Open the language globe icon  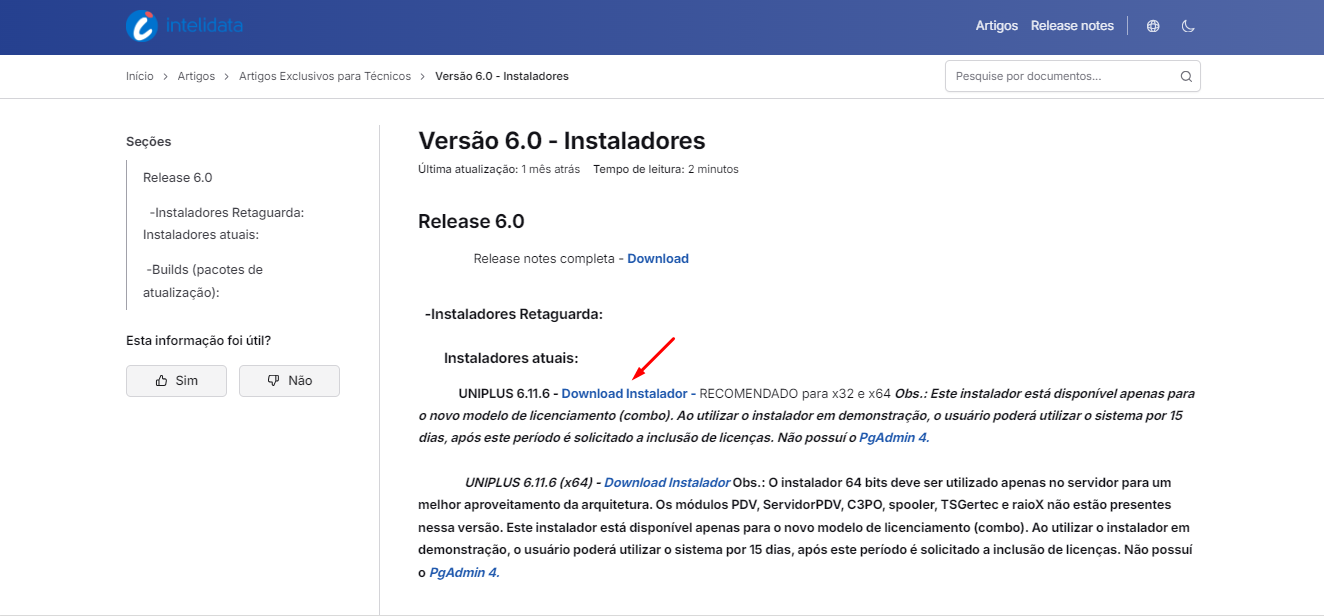click(1153, 26)
